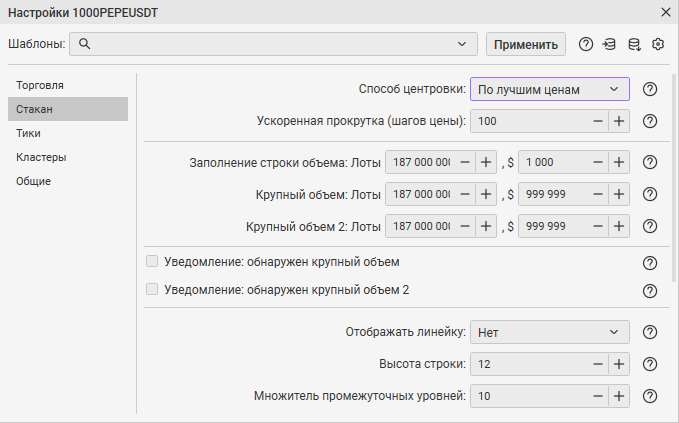Show help for Отображать линейку
This screenshot has width=679, height=423.
tap(649, 332)
